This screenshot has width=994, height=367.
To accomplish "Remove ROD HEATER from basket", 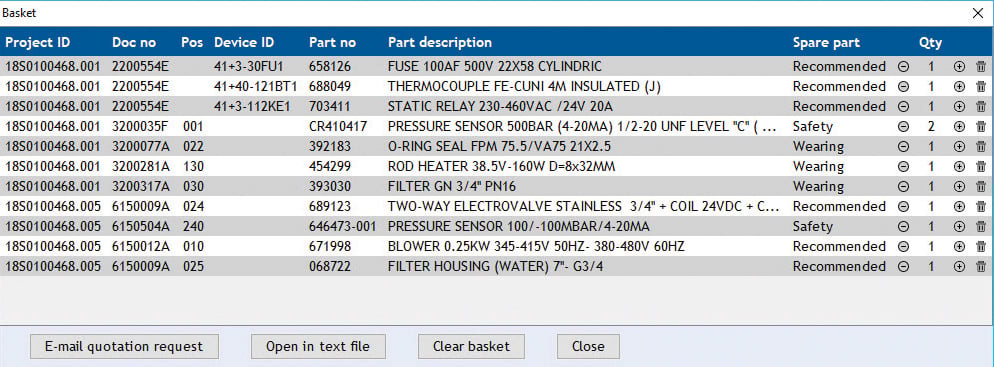I will pos(981,167).
